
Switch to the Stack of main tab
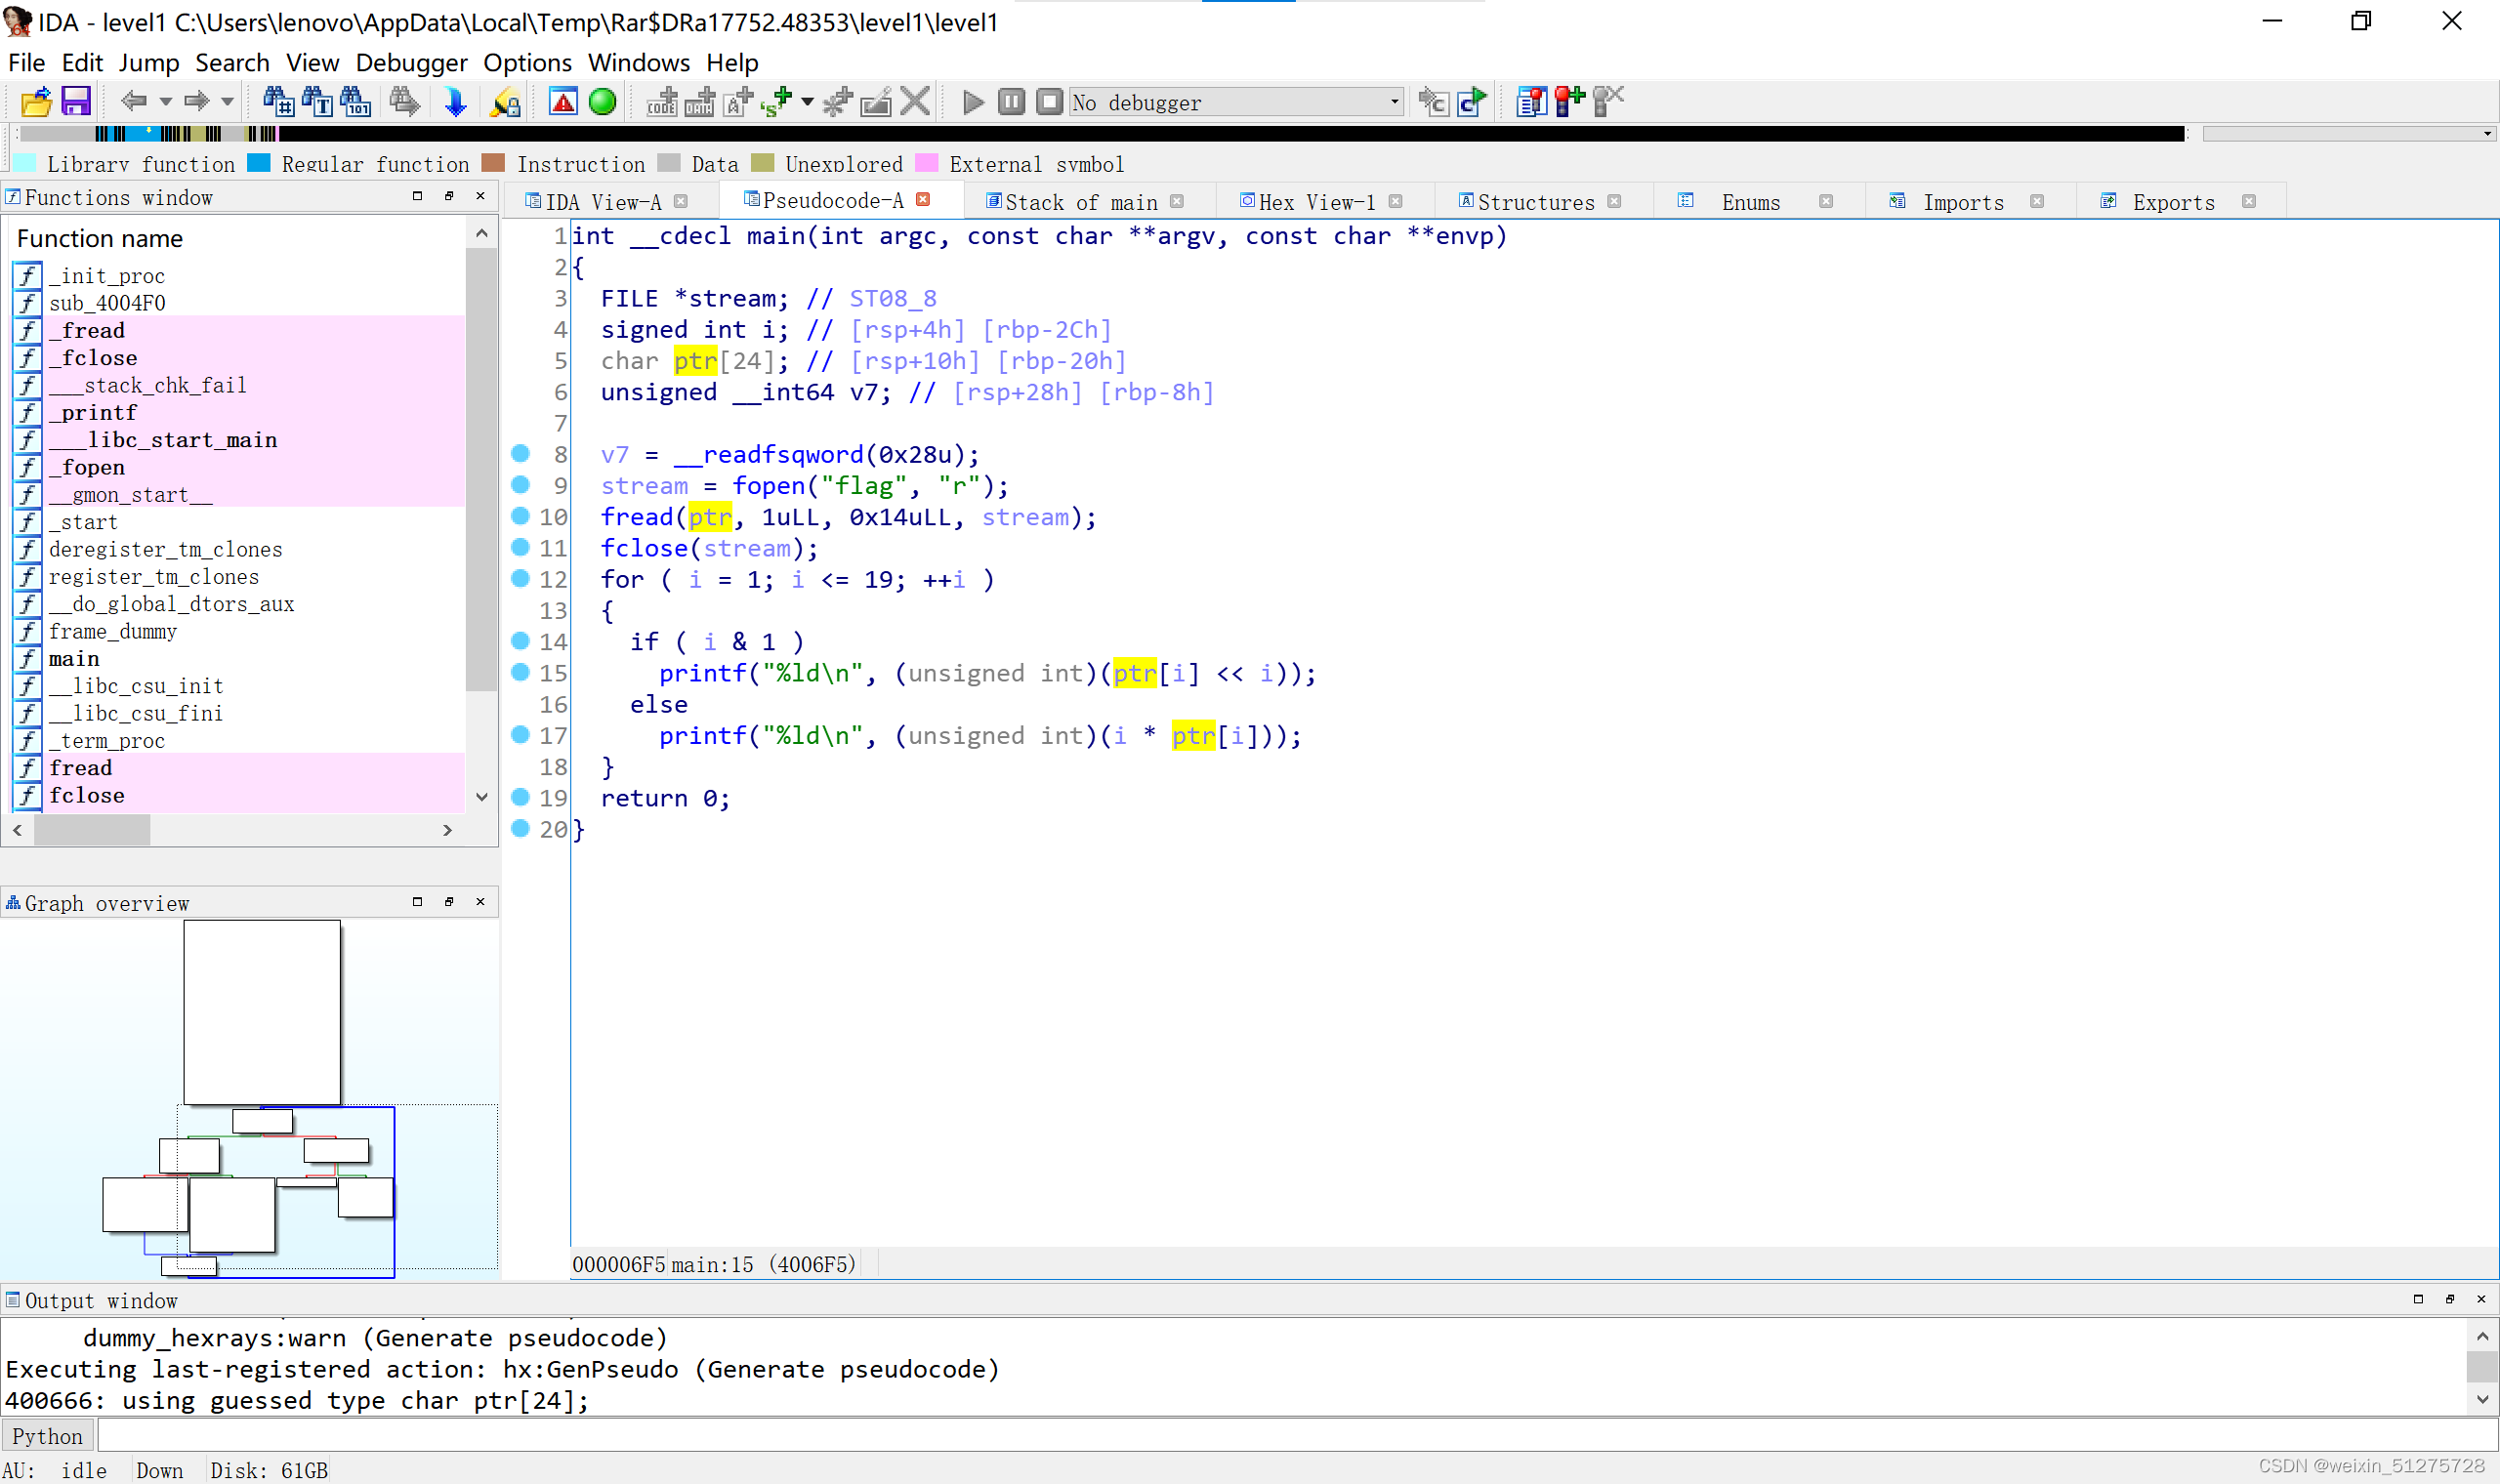[x=1080, y=202]
